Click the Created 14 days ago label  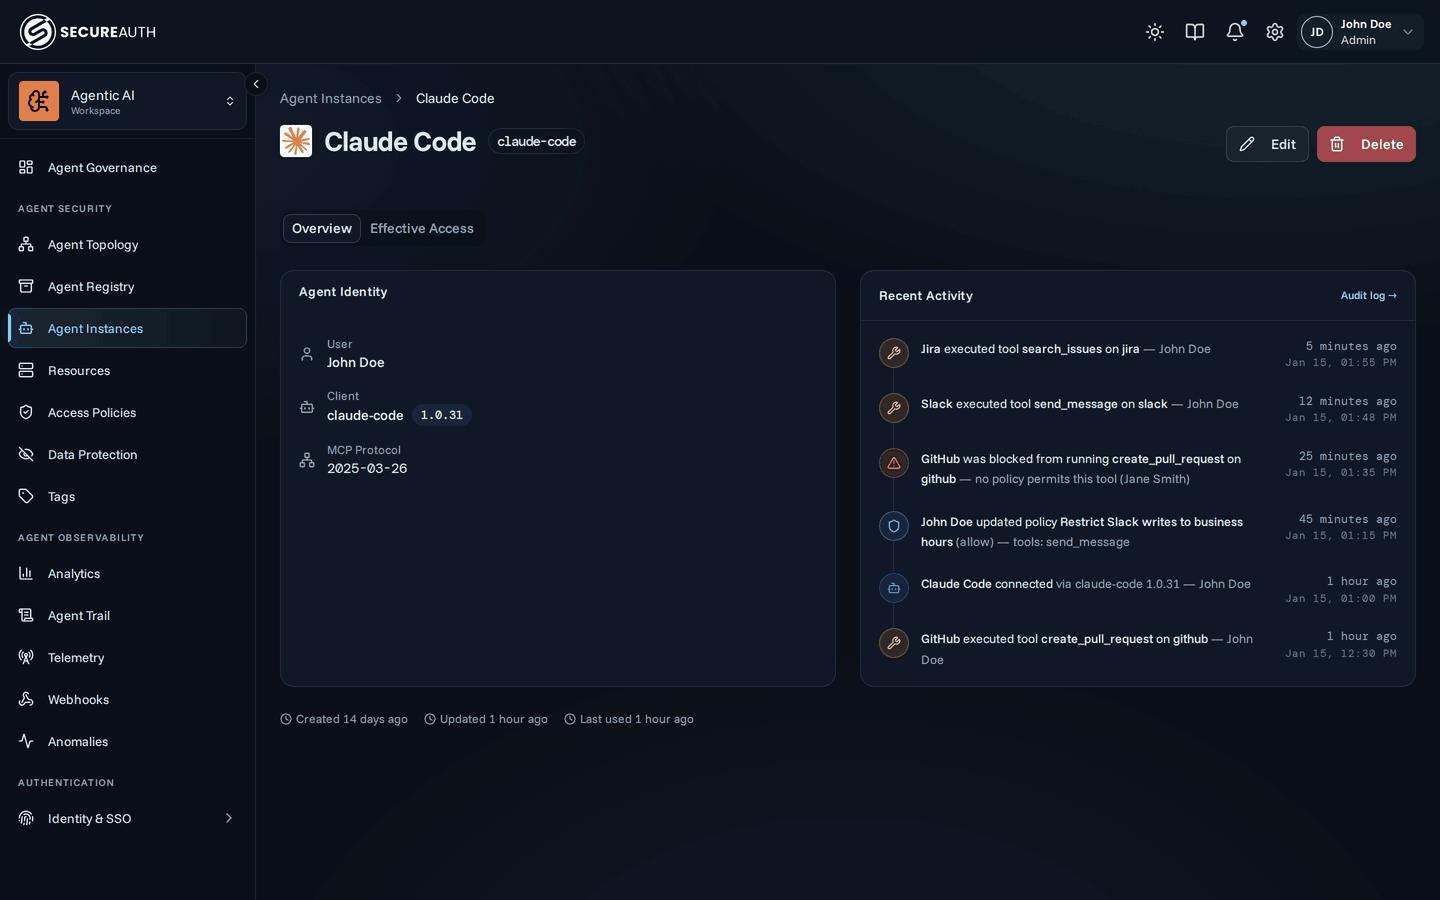(x=344, y=719)
